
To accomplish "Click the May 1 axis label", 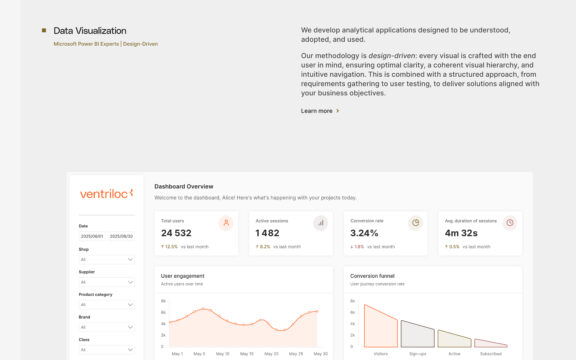I will click(177, 354).
